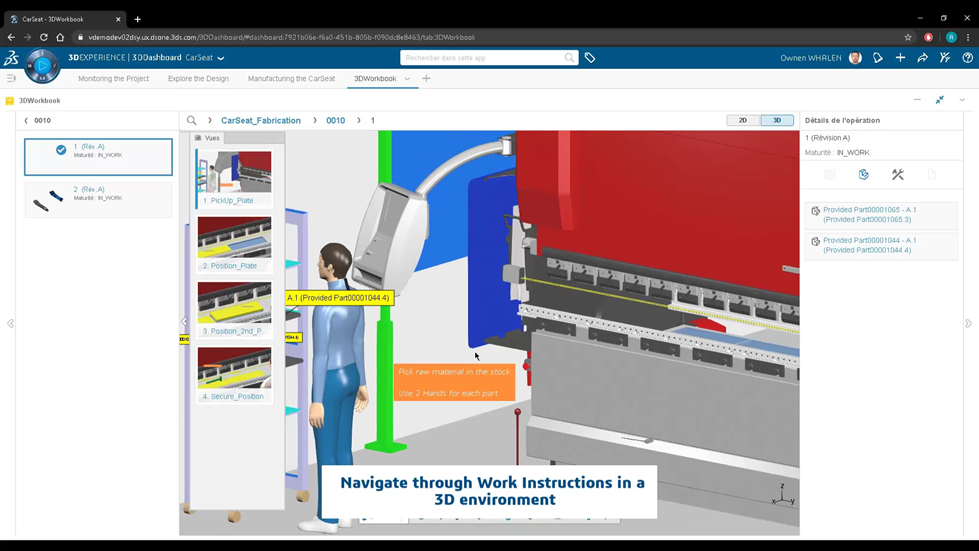Open the 2. Position_Plate view thumbnail
Screen dimensions: 979x551
pos(234,243)
